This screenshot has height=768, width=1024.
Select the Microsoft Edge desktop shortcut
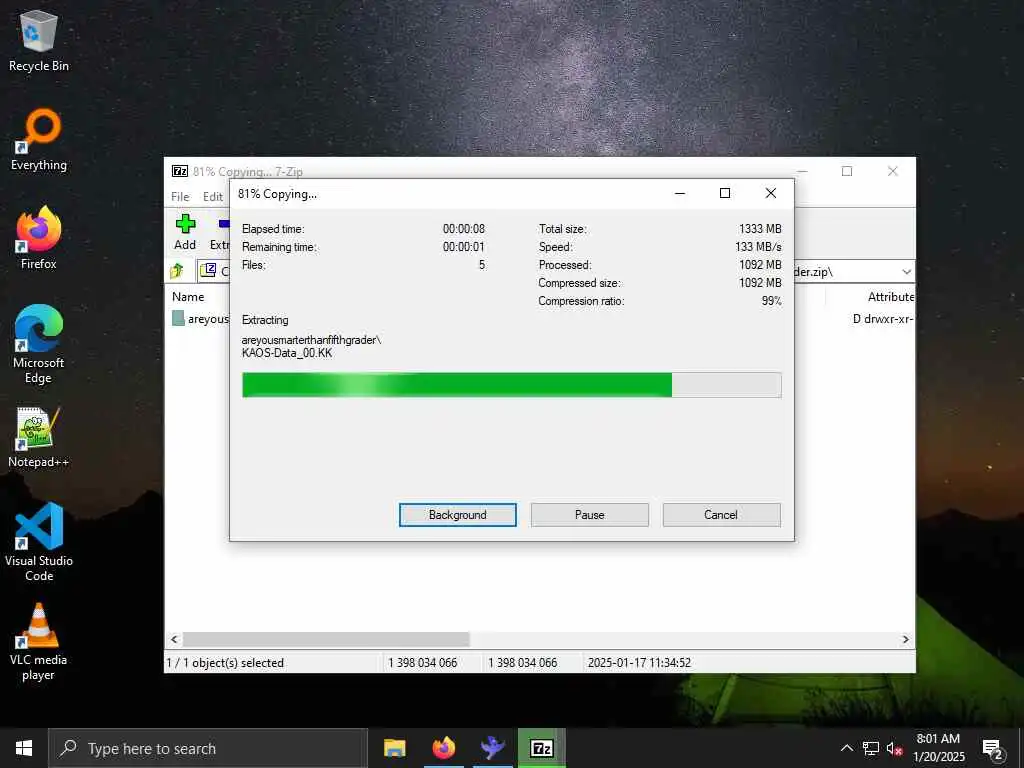pos(39,344)
